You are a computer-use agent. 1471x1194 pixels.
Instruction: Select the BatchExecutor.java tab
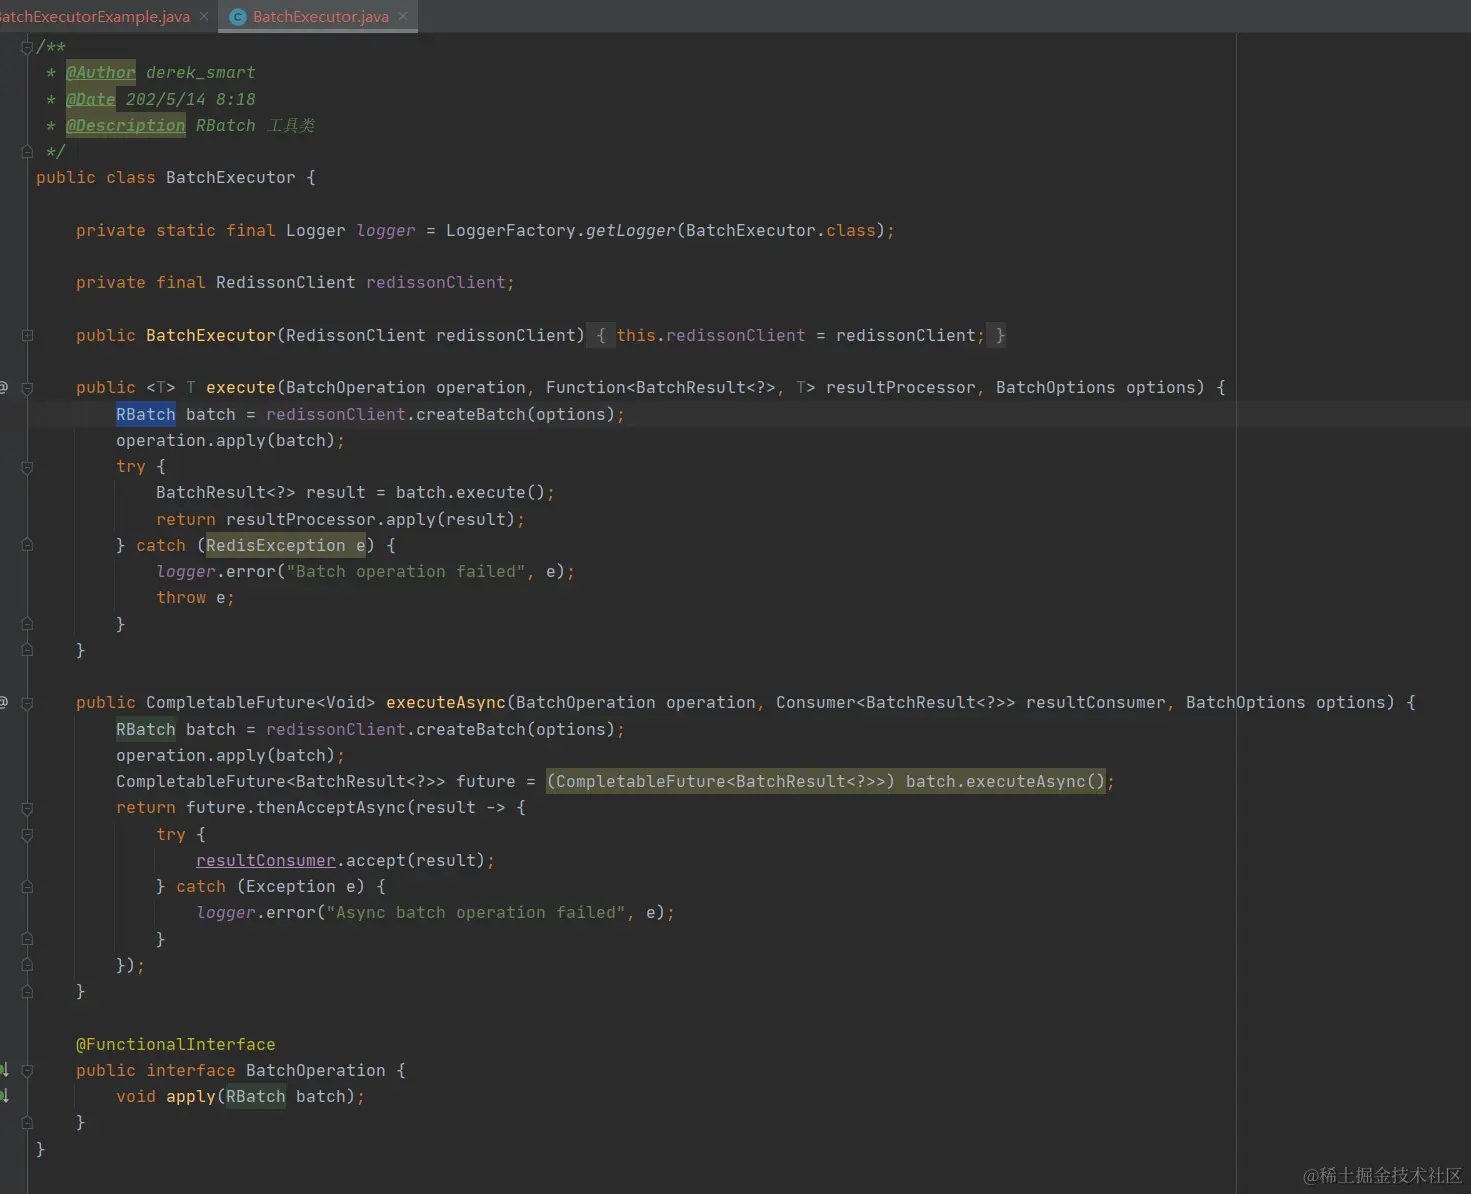[x=320, y=16]
